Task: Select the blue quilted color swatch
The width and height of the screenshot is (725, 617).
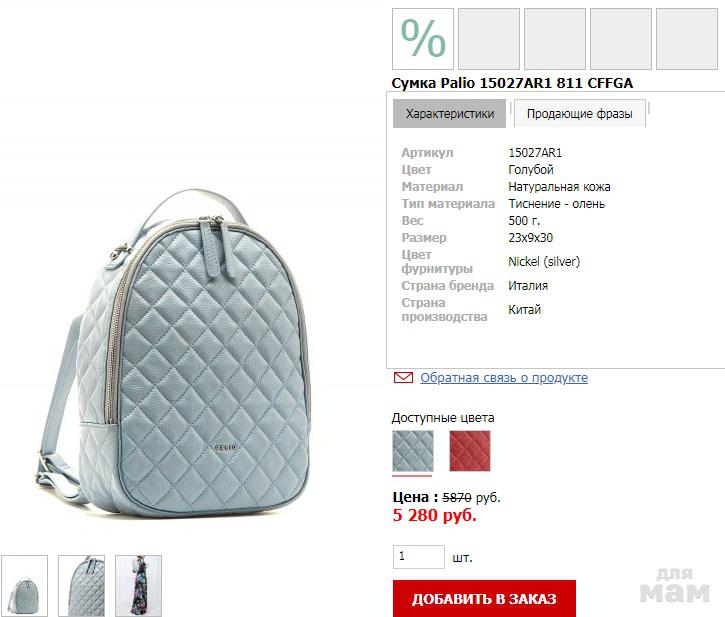Action: [413, 451]
